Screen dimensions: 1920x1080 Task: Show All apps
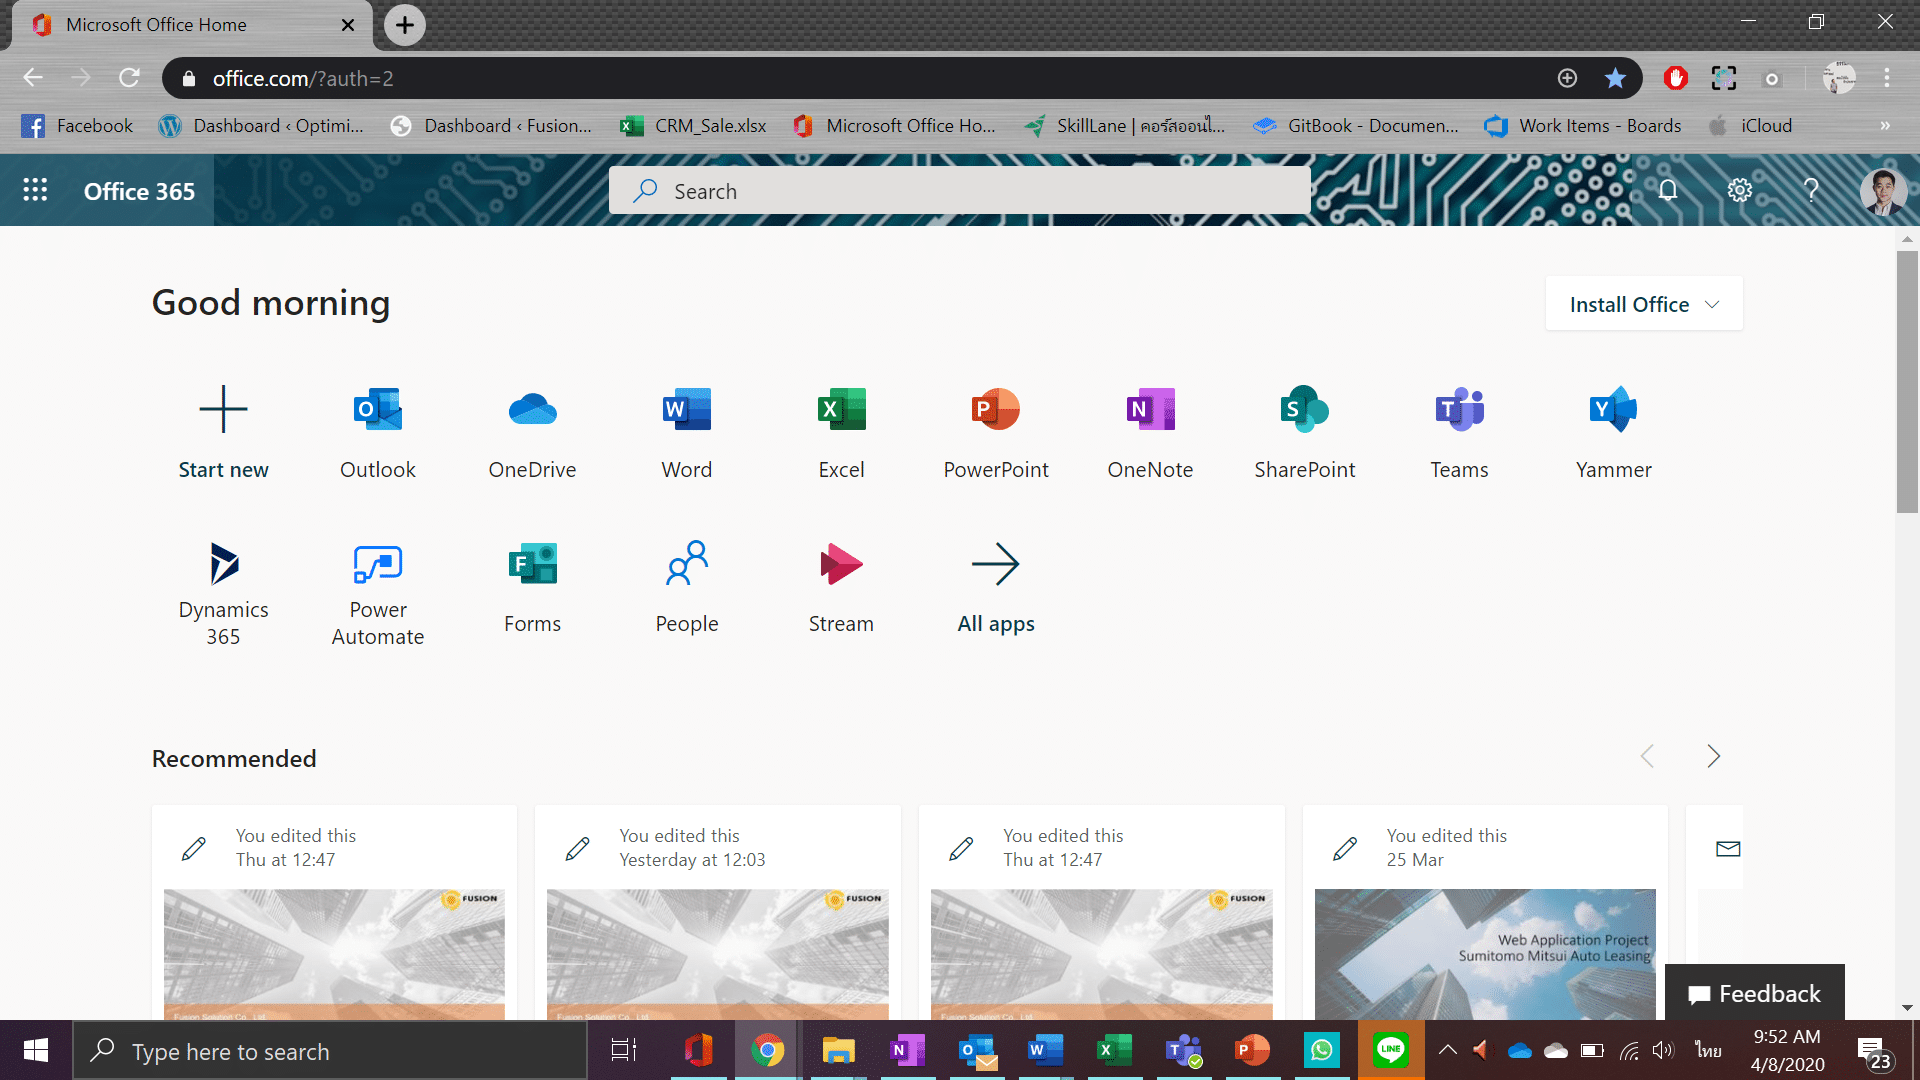[x=996, y=588]
